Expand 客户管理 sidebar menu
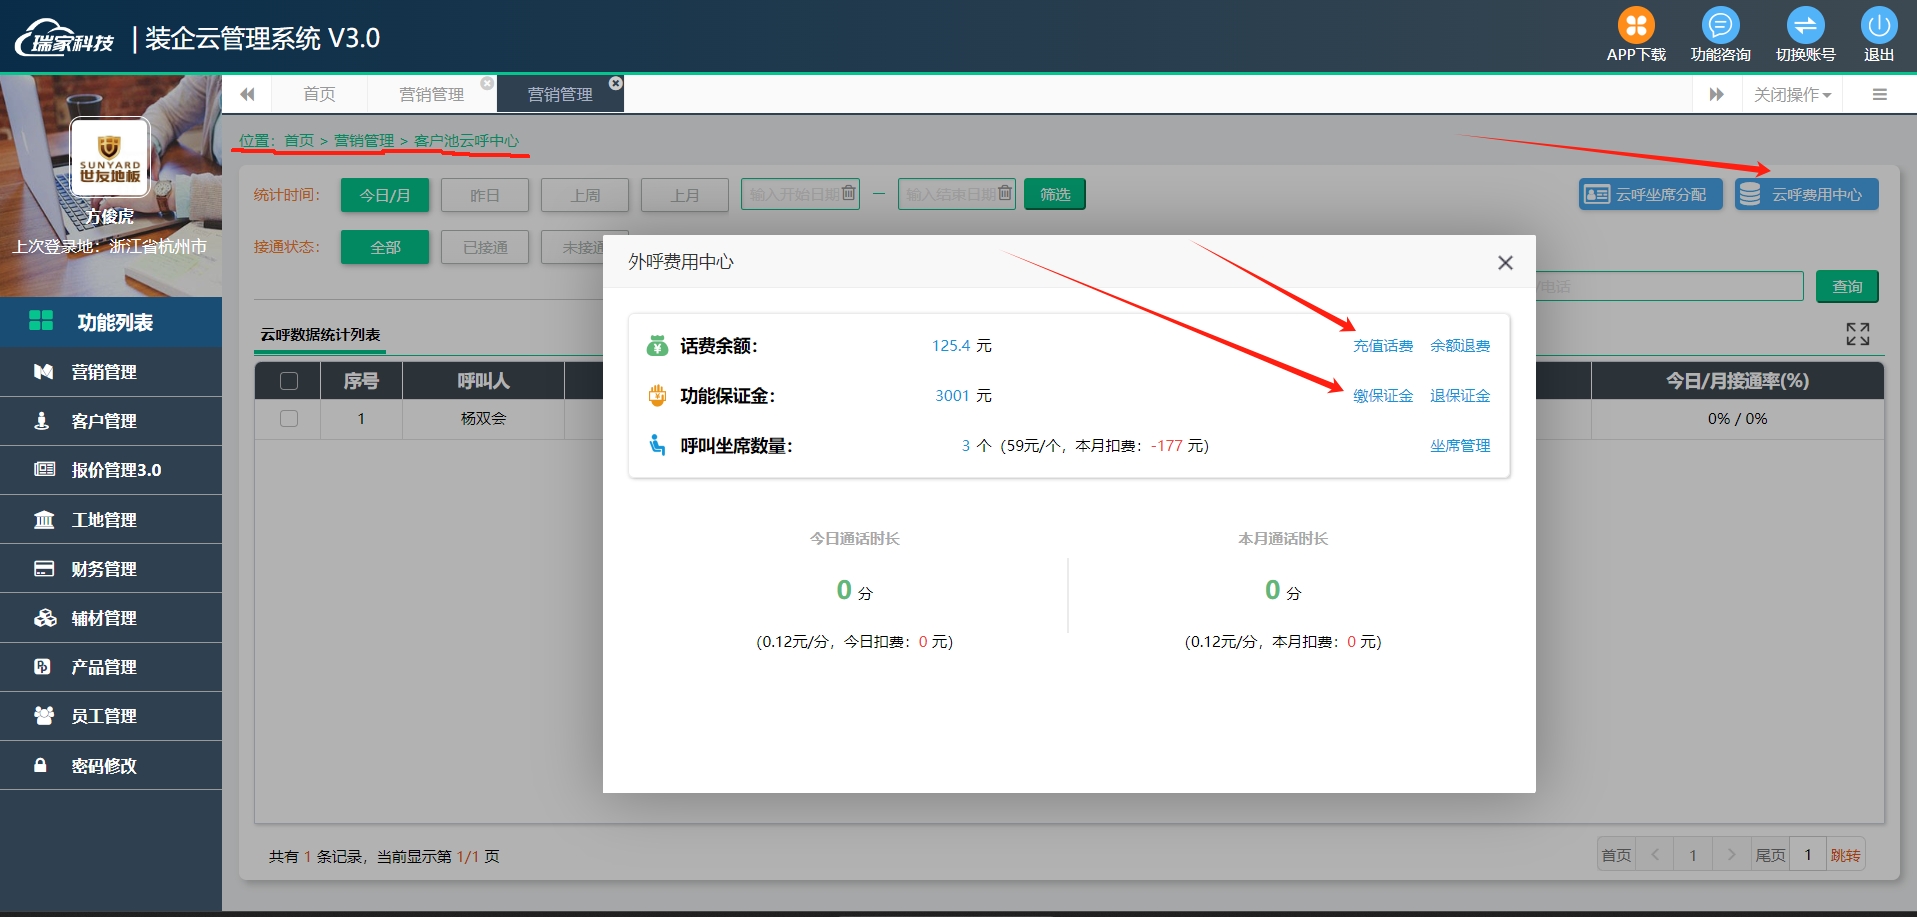This screenshot has width=1917, height=917. pyautogui.click(x=104, y=421)
